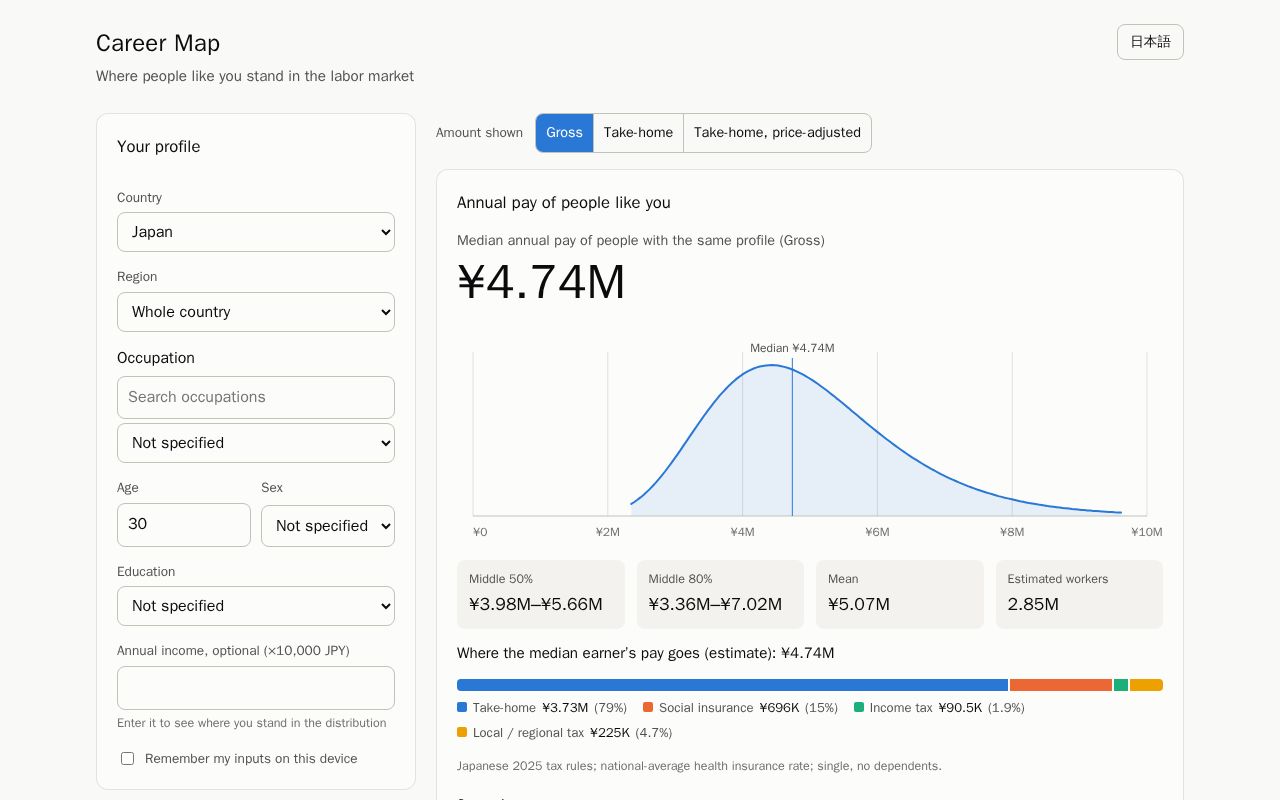Click the orange Social insurance legend swatch
This screenshot has width=1280, height=800.
point(648,707)
